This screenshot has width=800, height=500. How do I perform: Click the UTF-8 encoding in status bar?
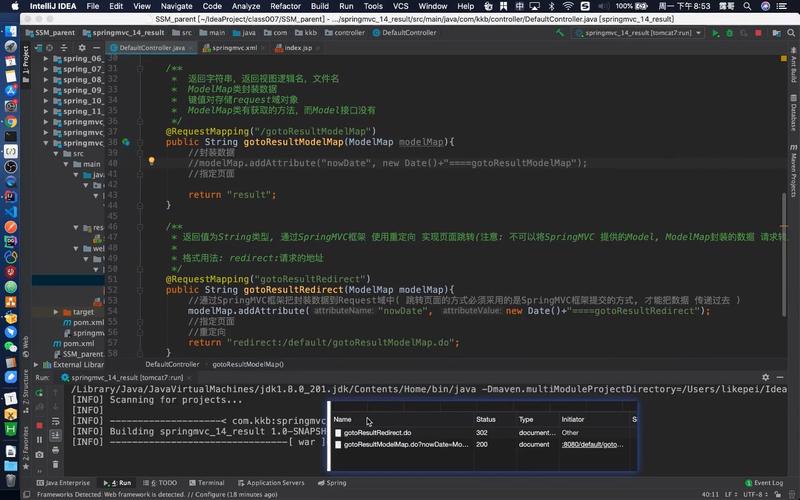click(755, 494)
